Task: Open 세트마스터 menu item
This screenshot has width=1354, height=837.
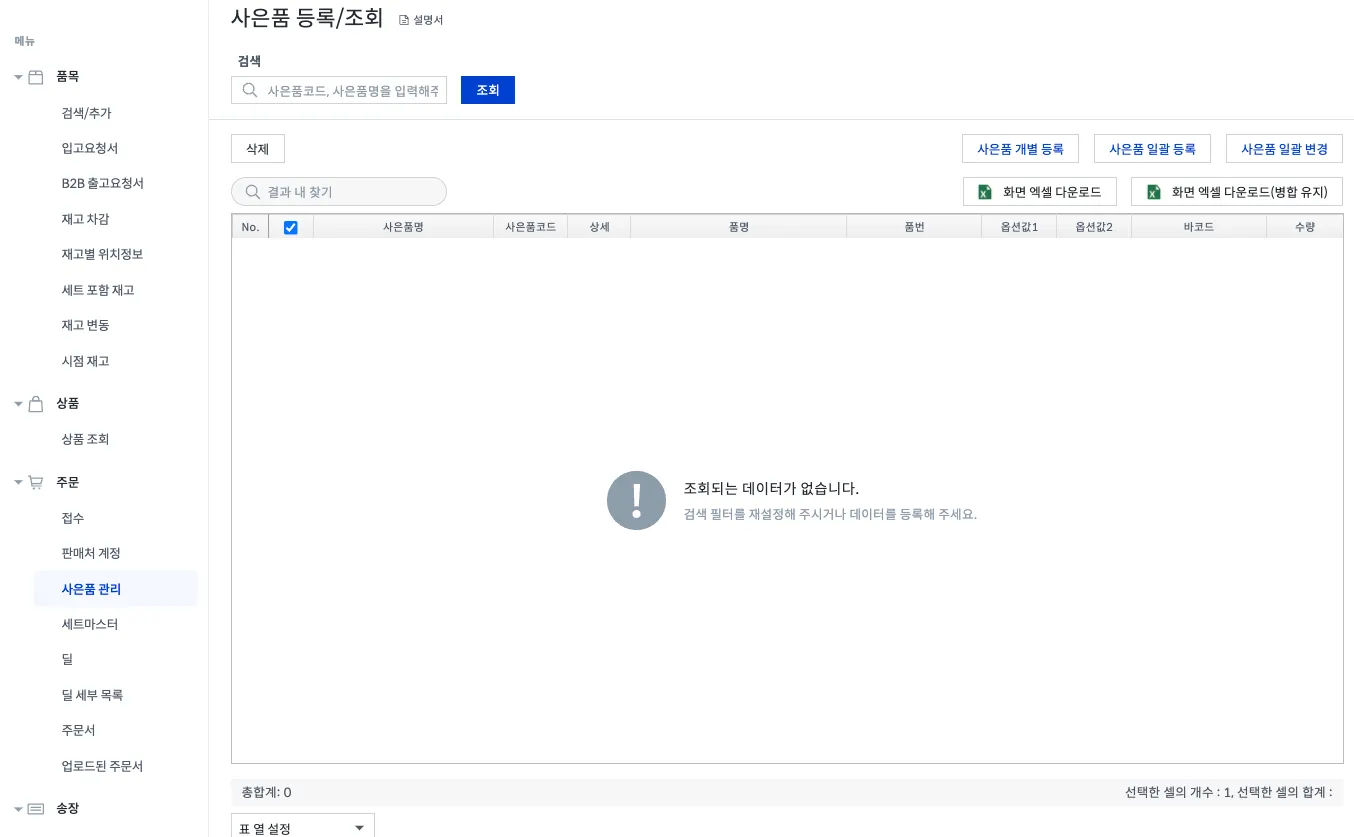Action: tap(90, 624)
